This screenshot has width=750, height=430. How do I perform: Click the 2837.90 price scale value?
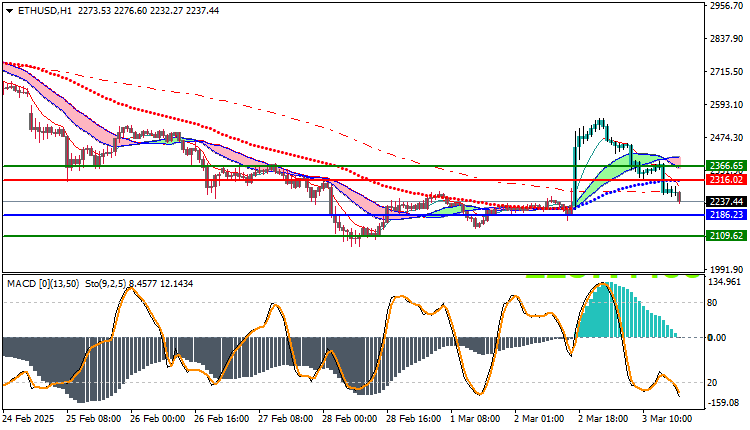727,38
